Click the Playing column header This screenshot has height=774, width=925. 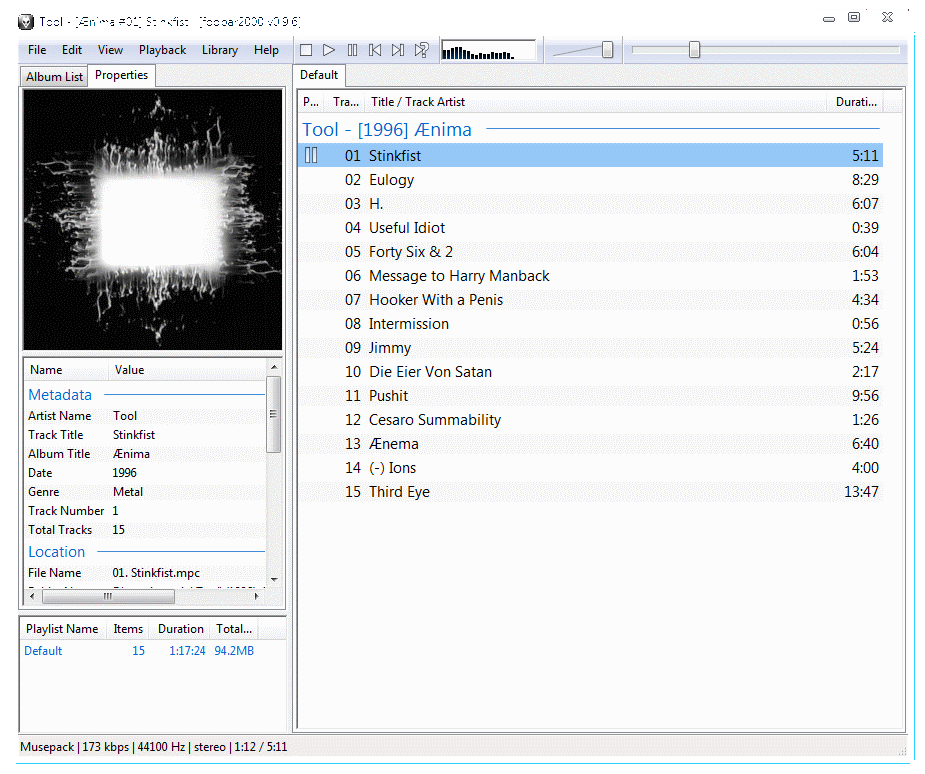pyautogui.click(x=311, y=102)
